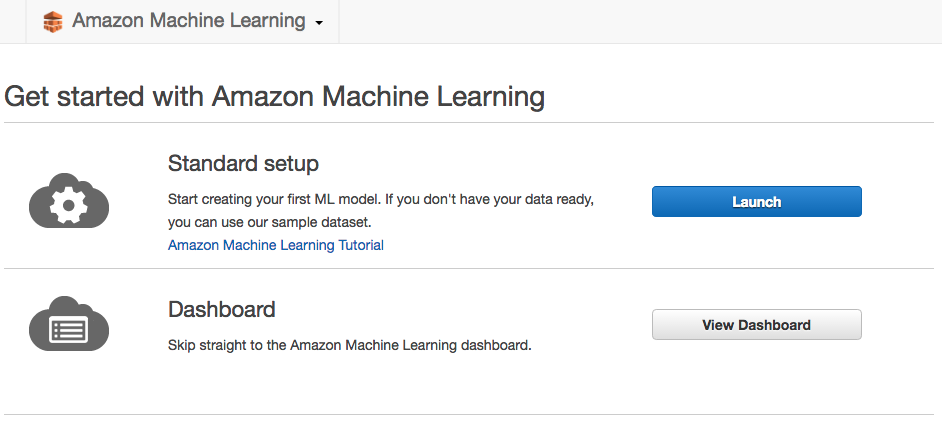Click the Dashboard section heading
The image size is (942, 423).
pyautogui.click(x=222, y=309)
